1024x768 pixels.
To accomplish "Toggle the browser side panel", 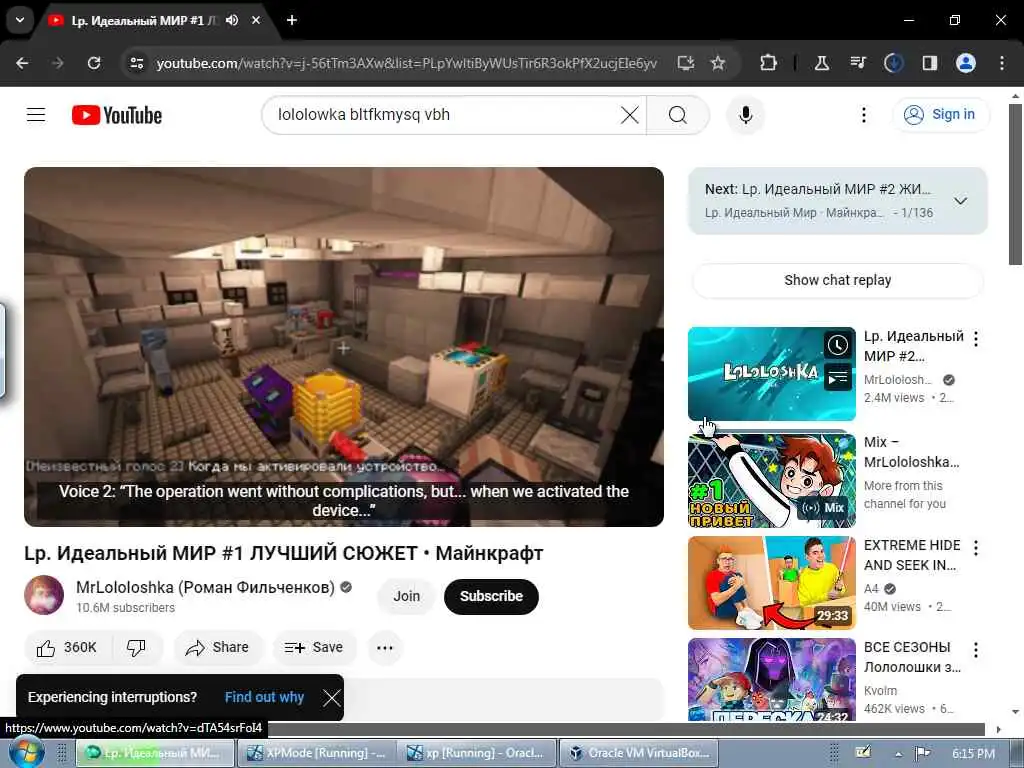I will pos(929,63).
